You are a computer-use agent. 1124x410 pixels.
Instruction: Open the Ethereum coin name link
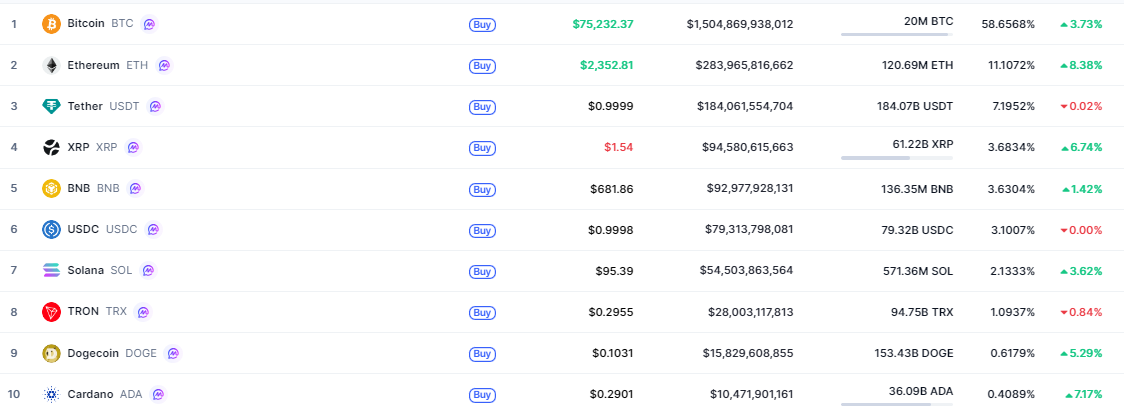pyautogui.click(x=93, y=65)
